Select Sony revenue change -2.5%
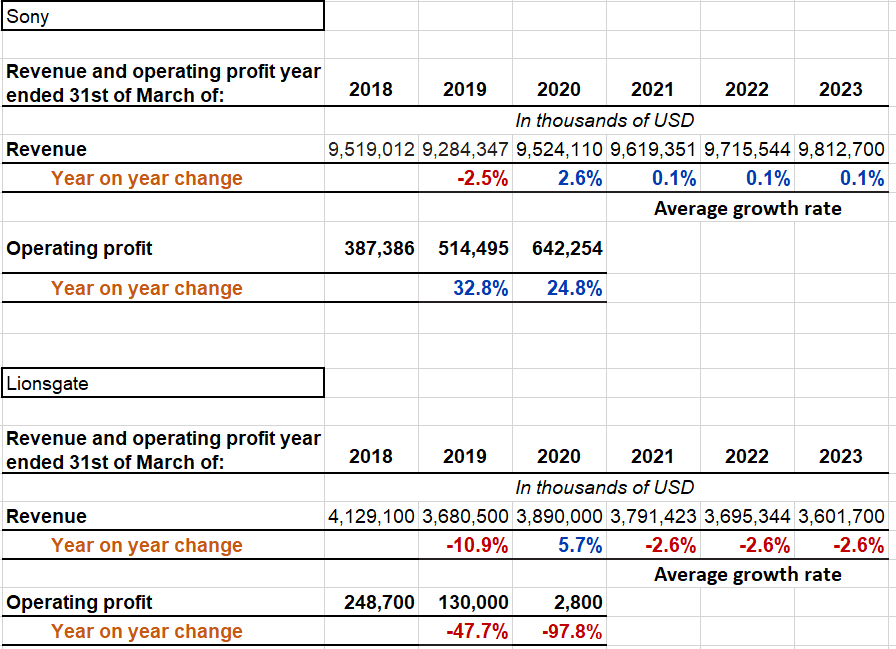The height and width of the screenshot is (649, 896). pyautogui.click(x=482, y=178)
